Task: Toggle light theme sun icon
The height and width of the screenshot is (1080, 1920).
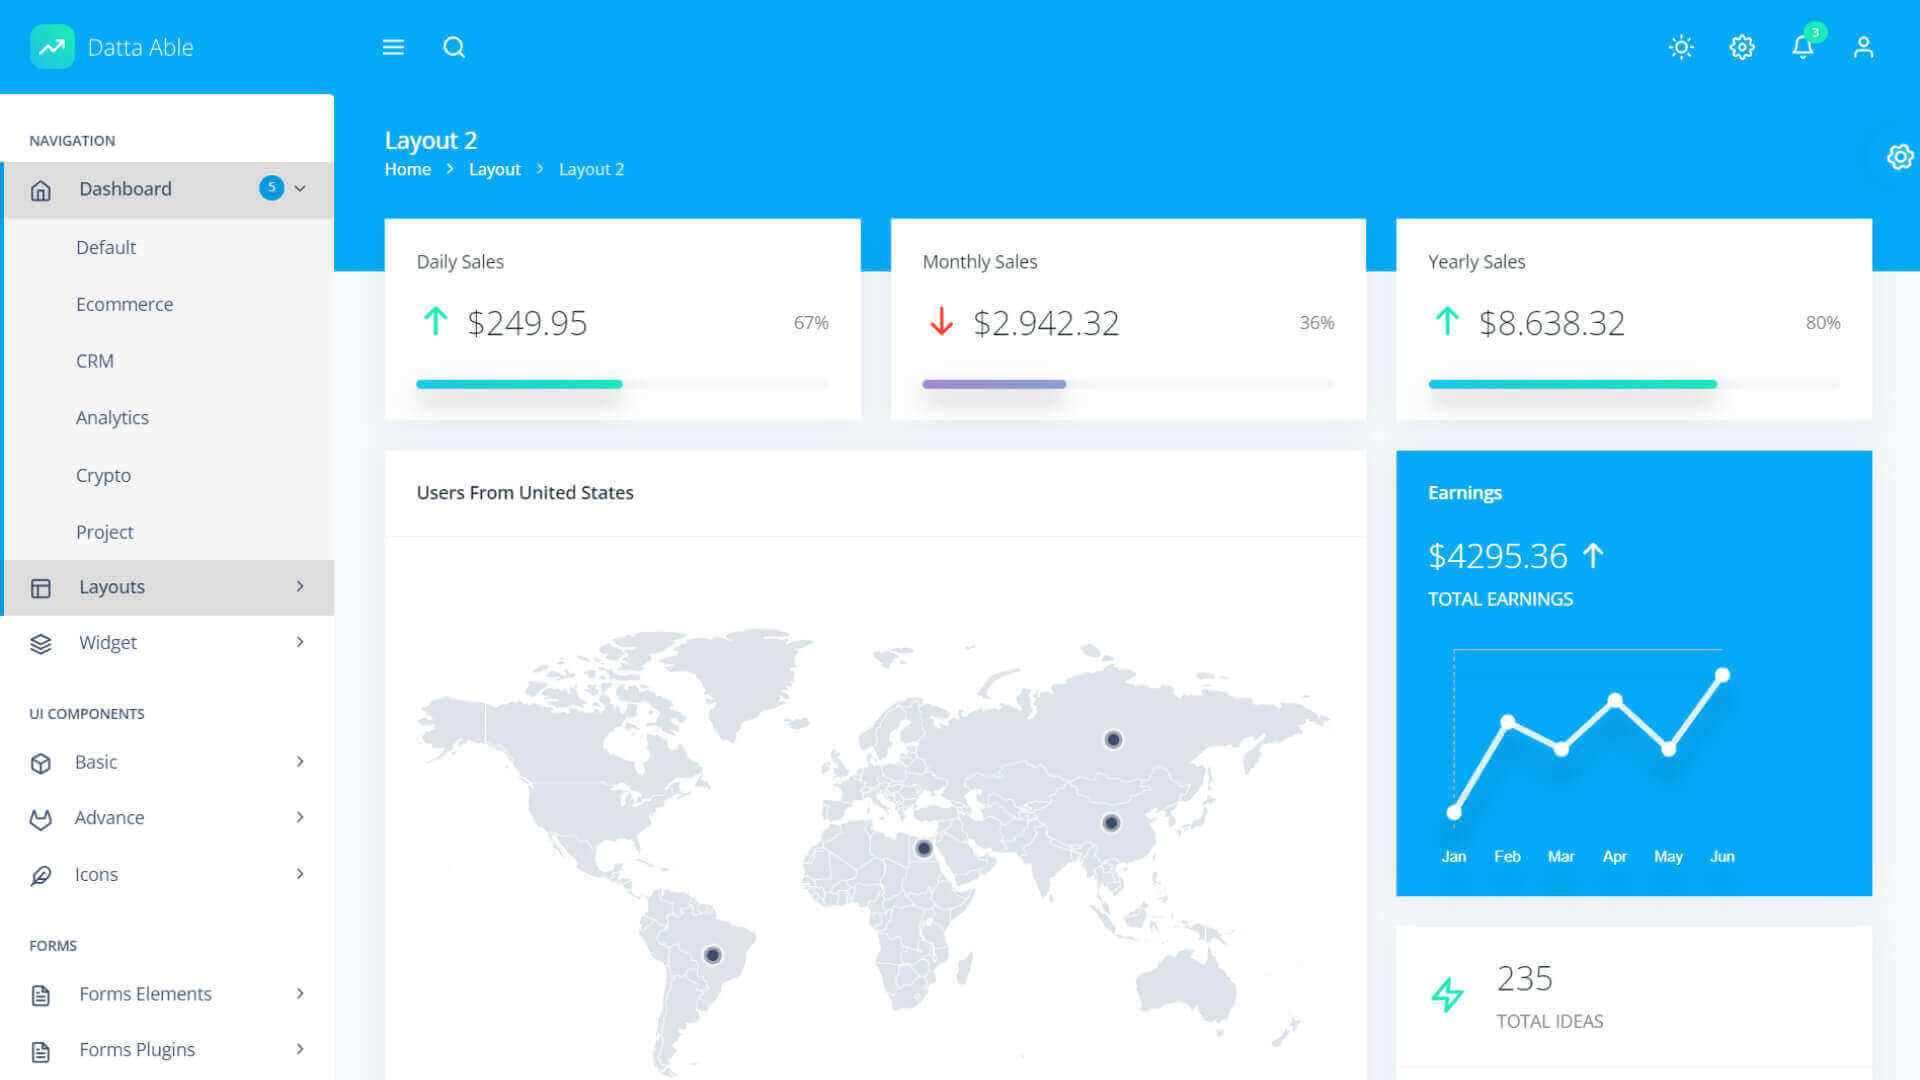Action: 1681,47
